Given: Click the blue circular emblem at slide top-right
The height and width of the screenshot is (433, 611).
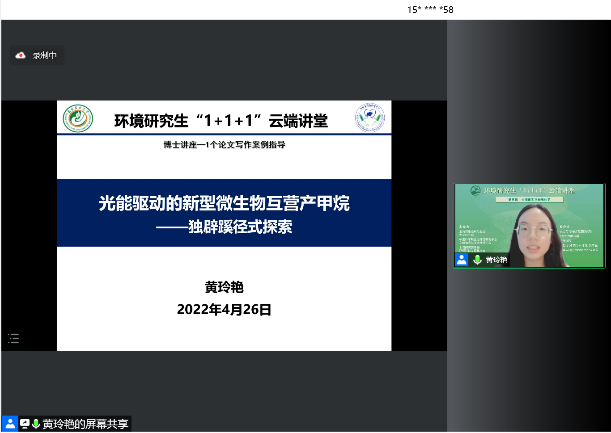Looking at the screenshot, I should point(370,119).
